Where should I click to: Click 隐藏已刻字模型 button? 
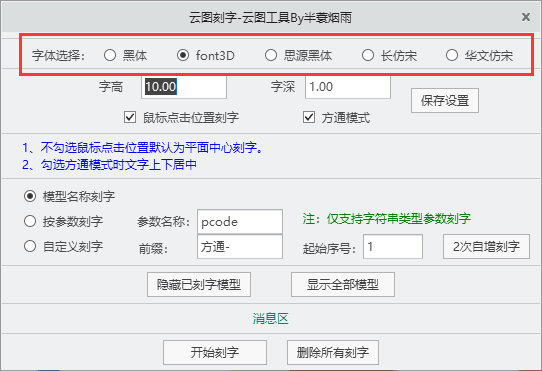tap(199, 285)
